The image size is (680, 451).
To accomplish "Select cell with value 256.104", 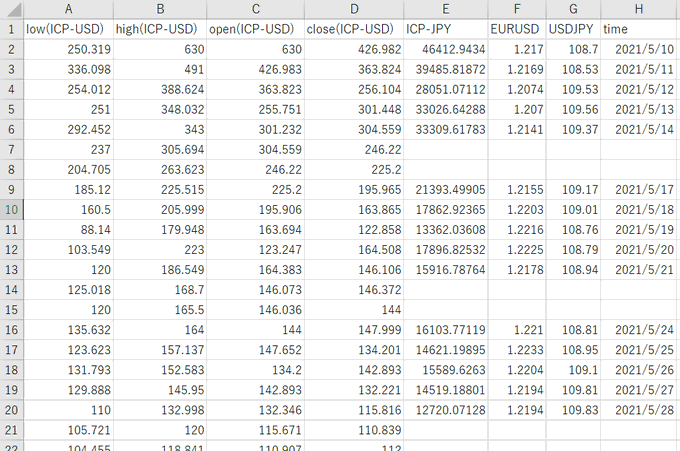I will [x=354, y=89].
